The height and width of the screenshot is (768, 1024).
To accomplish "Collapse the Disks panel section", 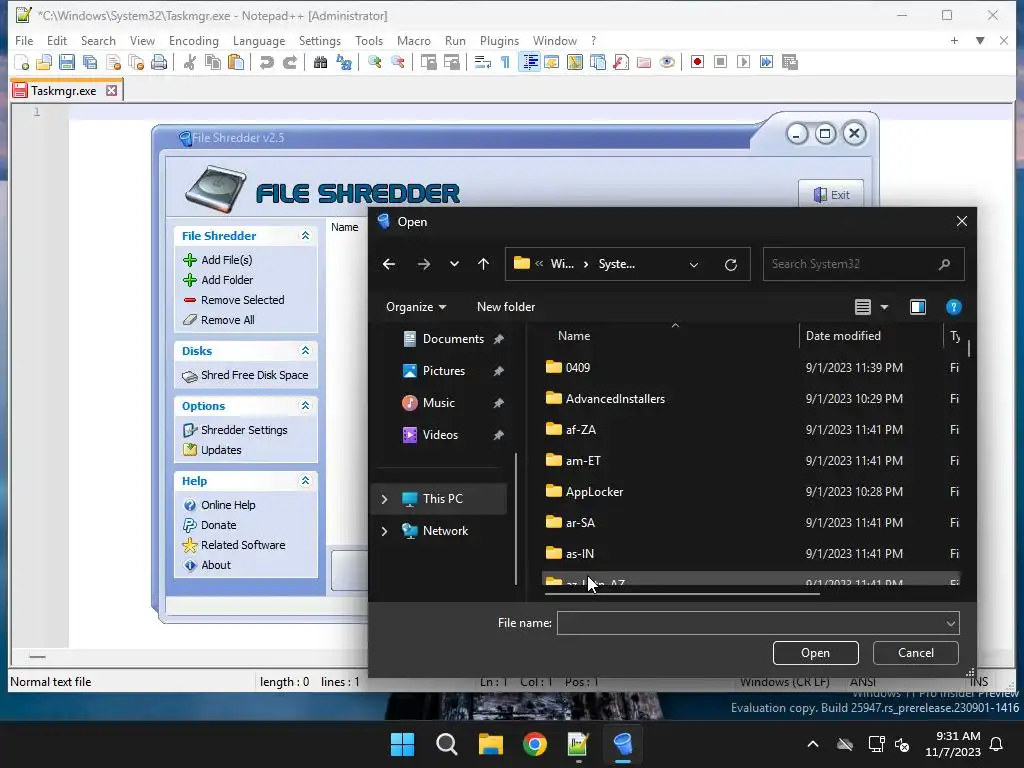I will pos(305,351).
